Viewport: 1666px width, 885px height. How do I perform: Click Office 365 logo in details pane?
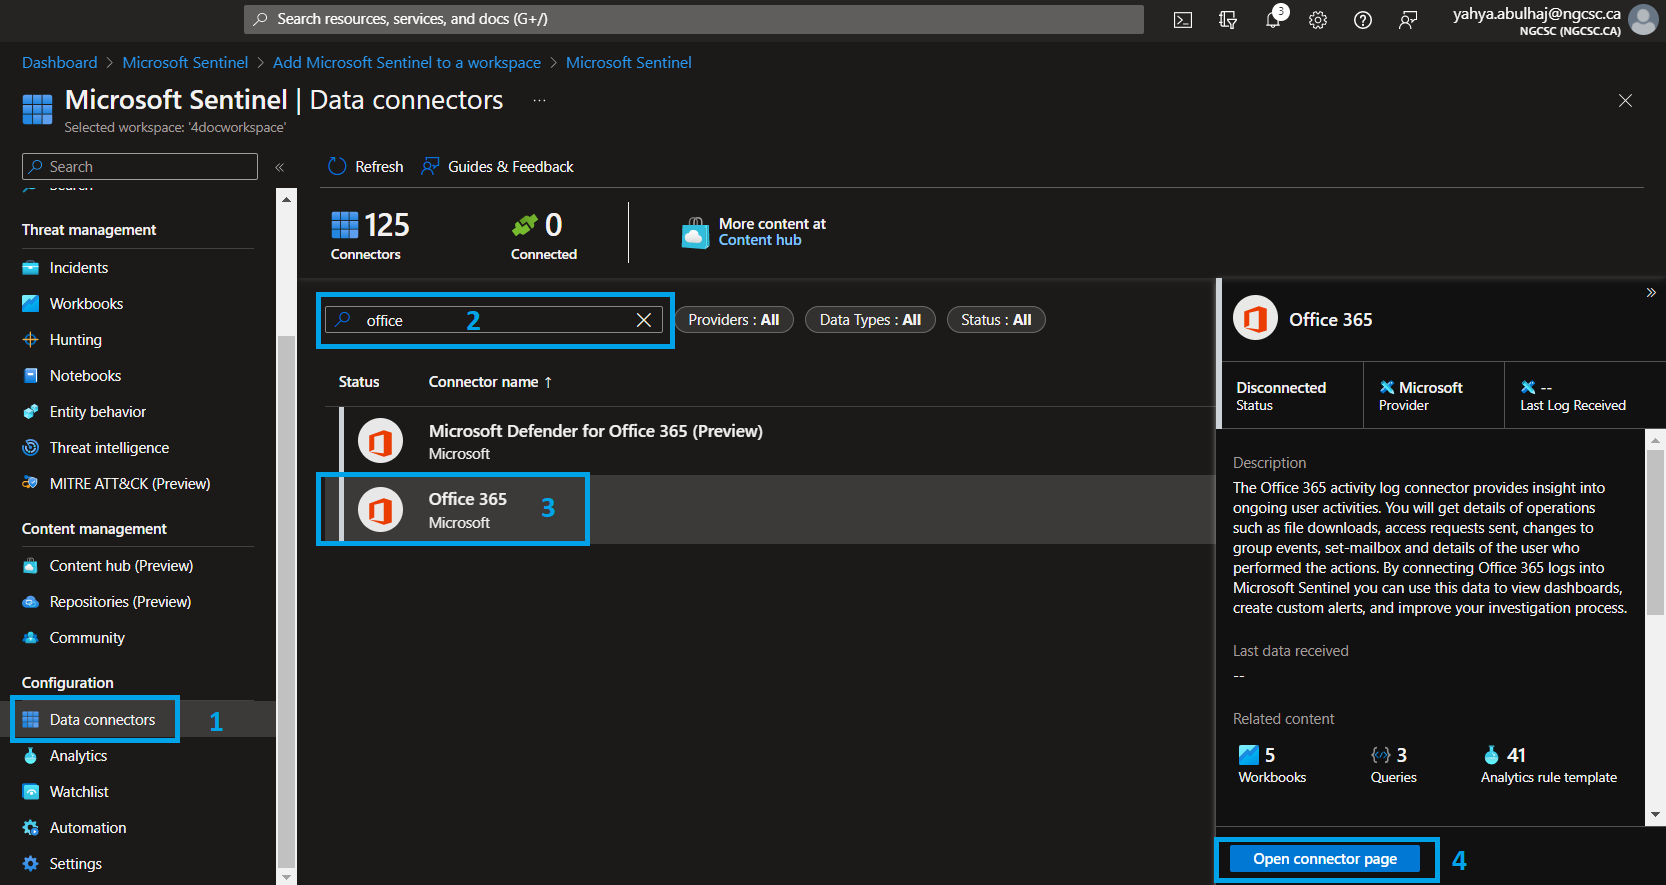pyautogui.click(x=1256, y=319)
